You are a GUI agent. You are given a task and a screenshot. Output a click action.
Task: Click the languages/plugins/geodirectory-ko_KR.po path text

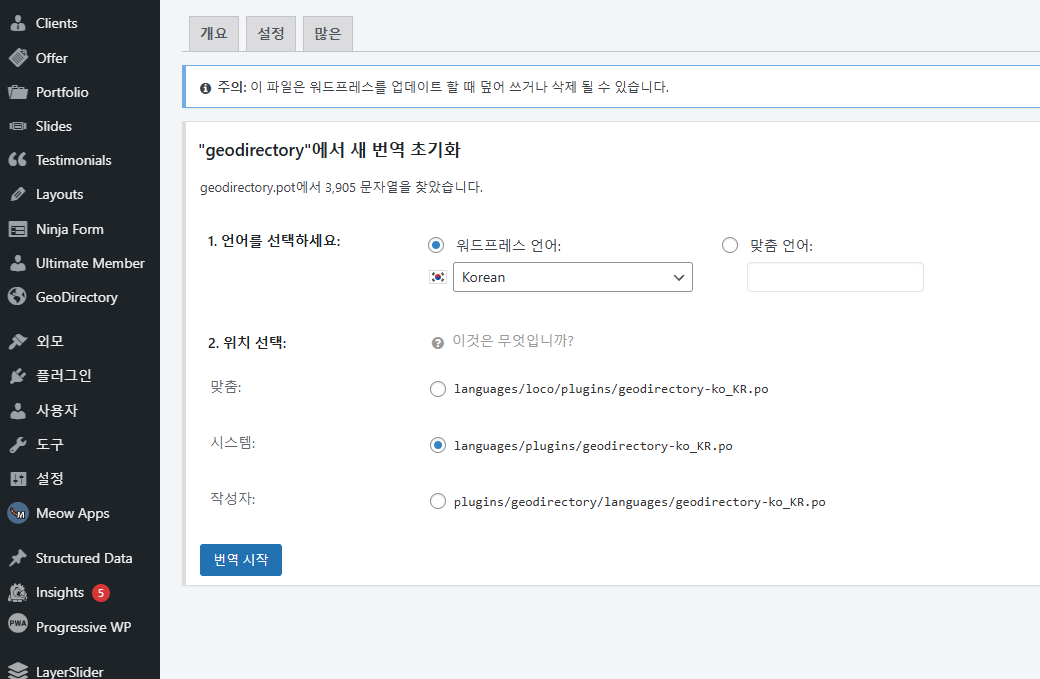pyautogui.click(x=593, y=446)
